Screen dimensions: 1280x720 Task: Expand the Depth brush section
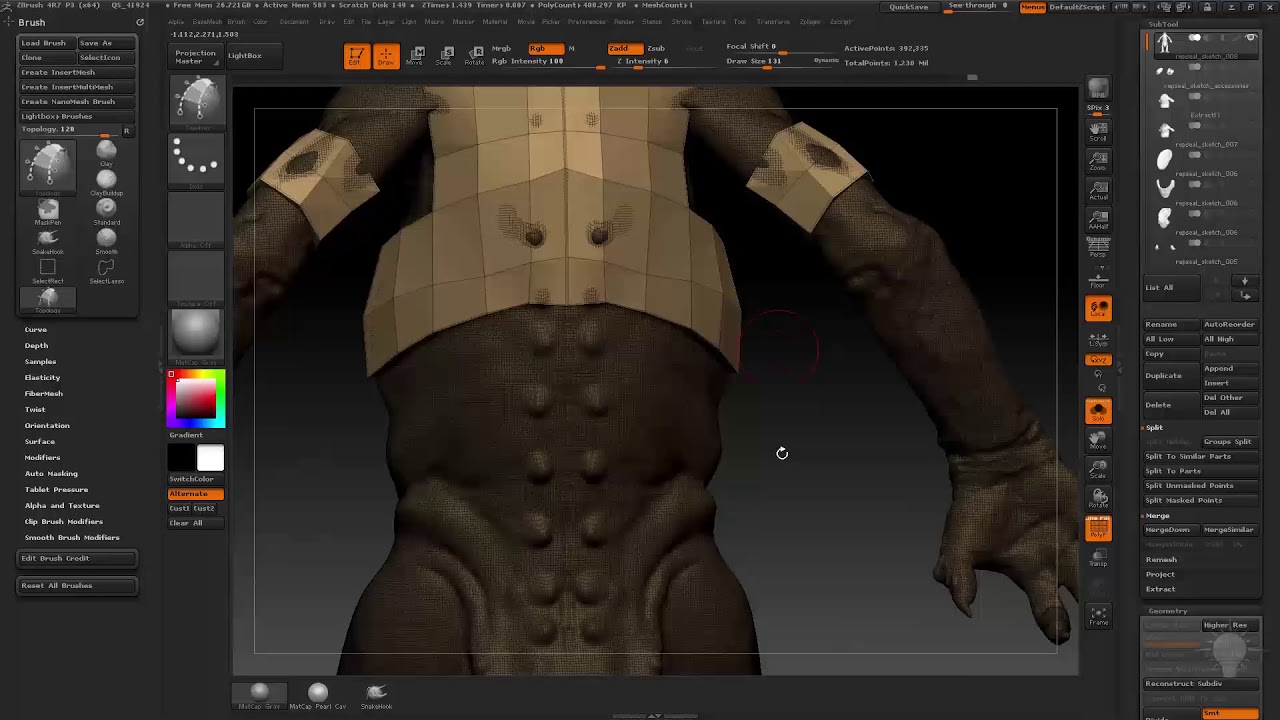pos(36,345)
